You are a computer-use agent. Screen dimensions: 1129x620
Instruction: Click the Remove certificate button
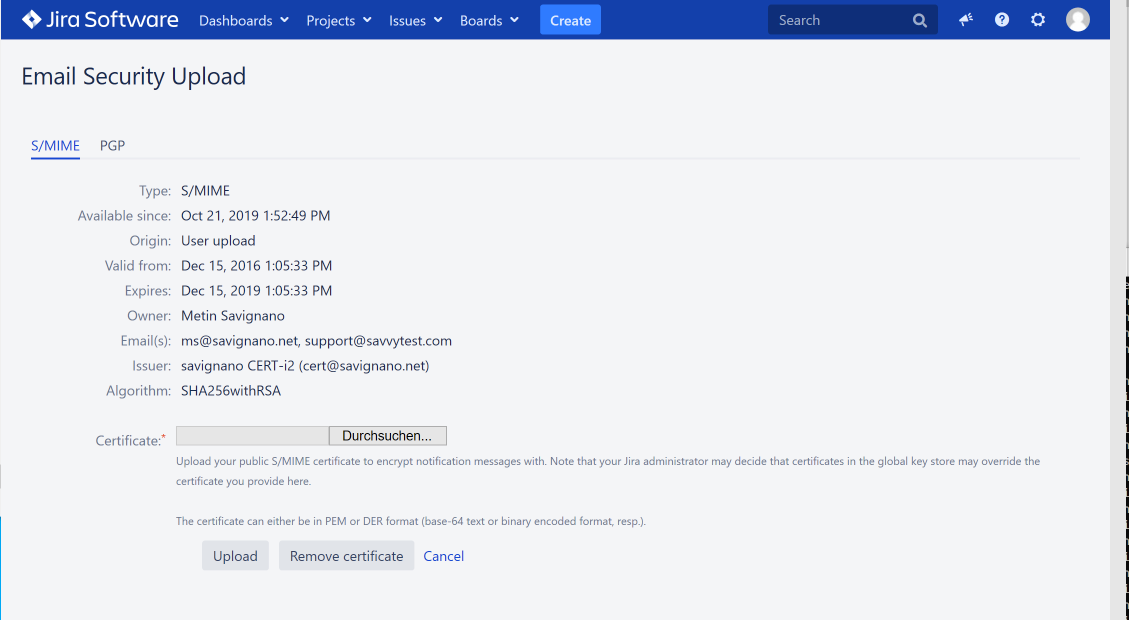[346, 556]
